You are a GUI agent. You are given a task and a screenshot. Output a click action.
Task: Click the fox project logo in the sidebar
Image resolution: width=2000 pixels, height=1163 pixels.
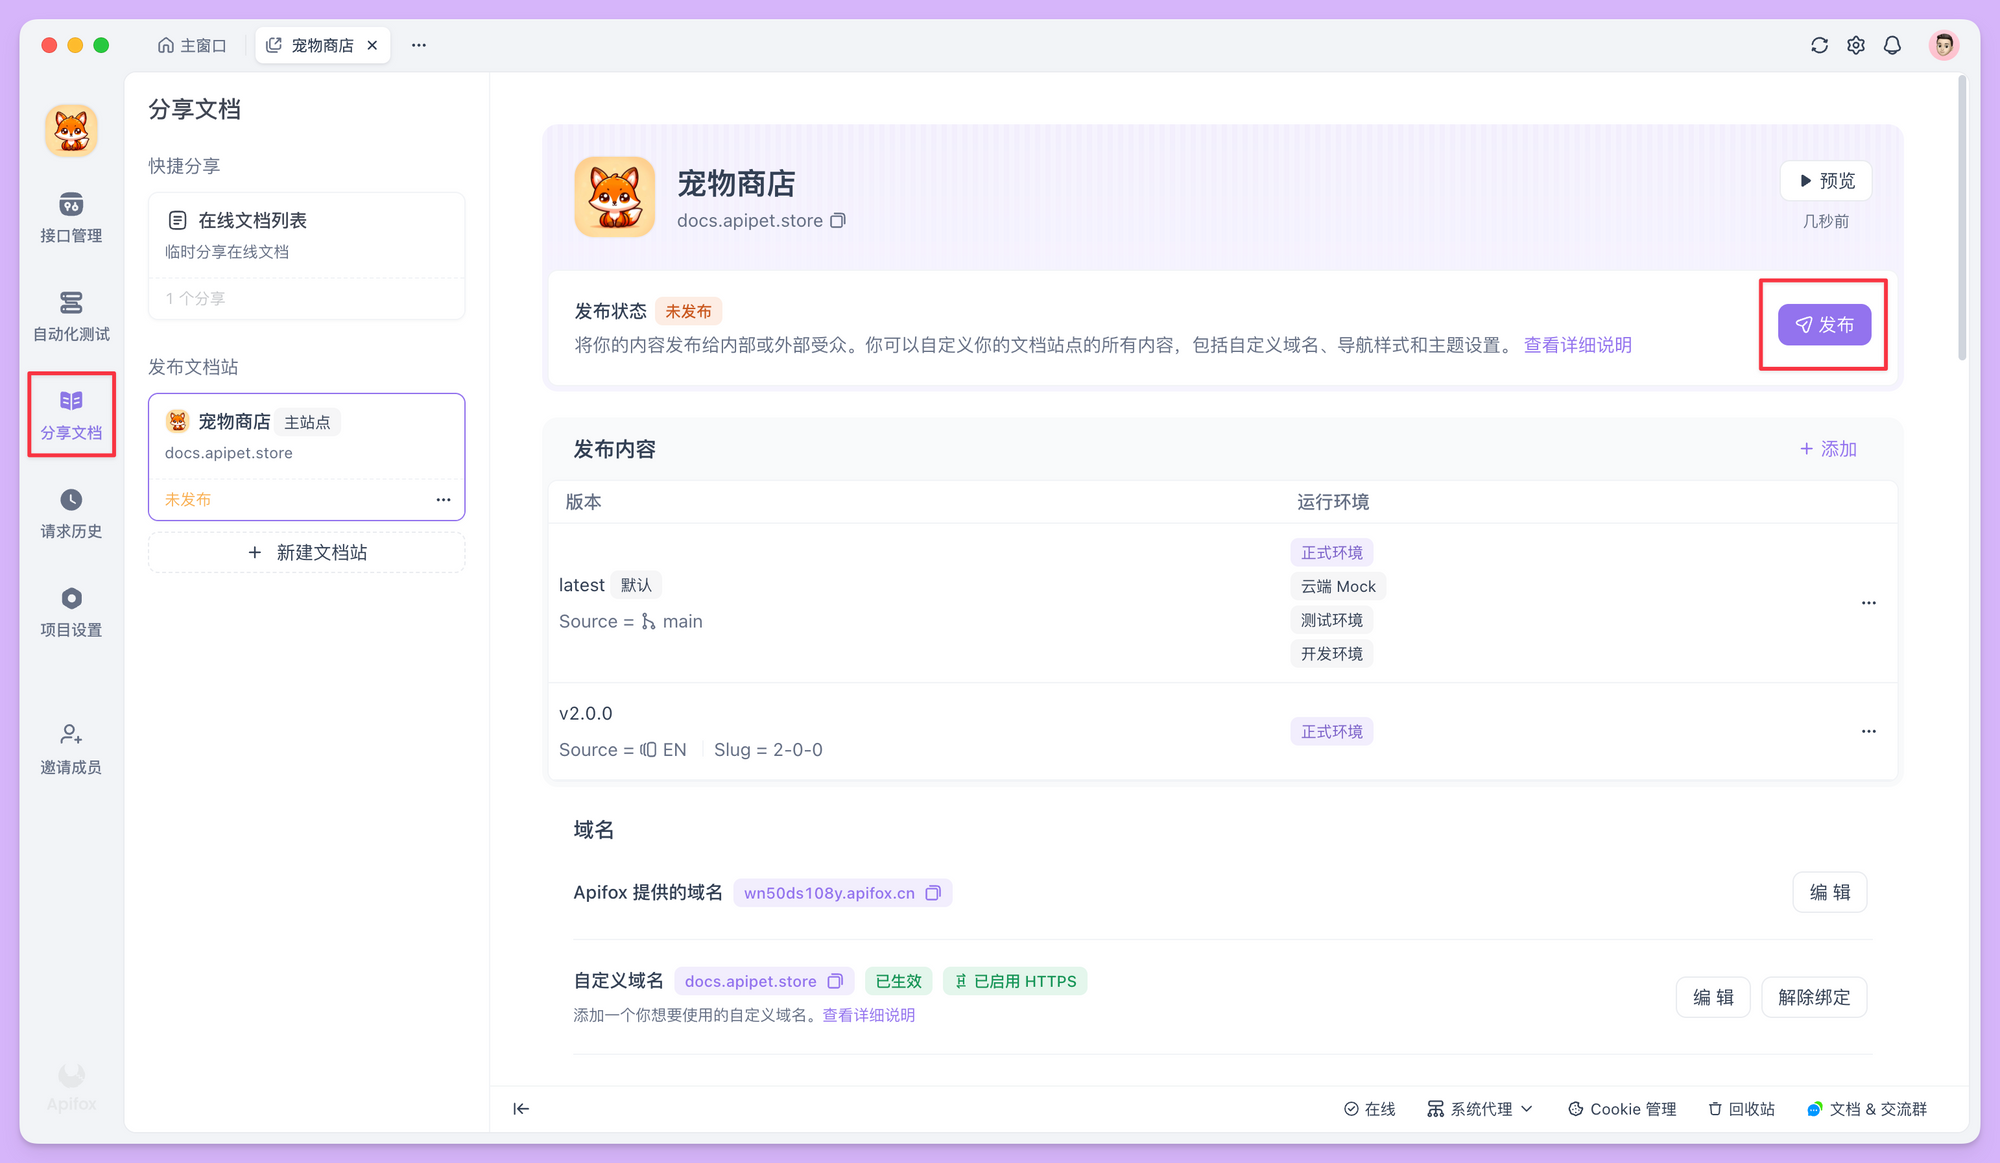pos(71,131)
